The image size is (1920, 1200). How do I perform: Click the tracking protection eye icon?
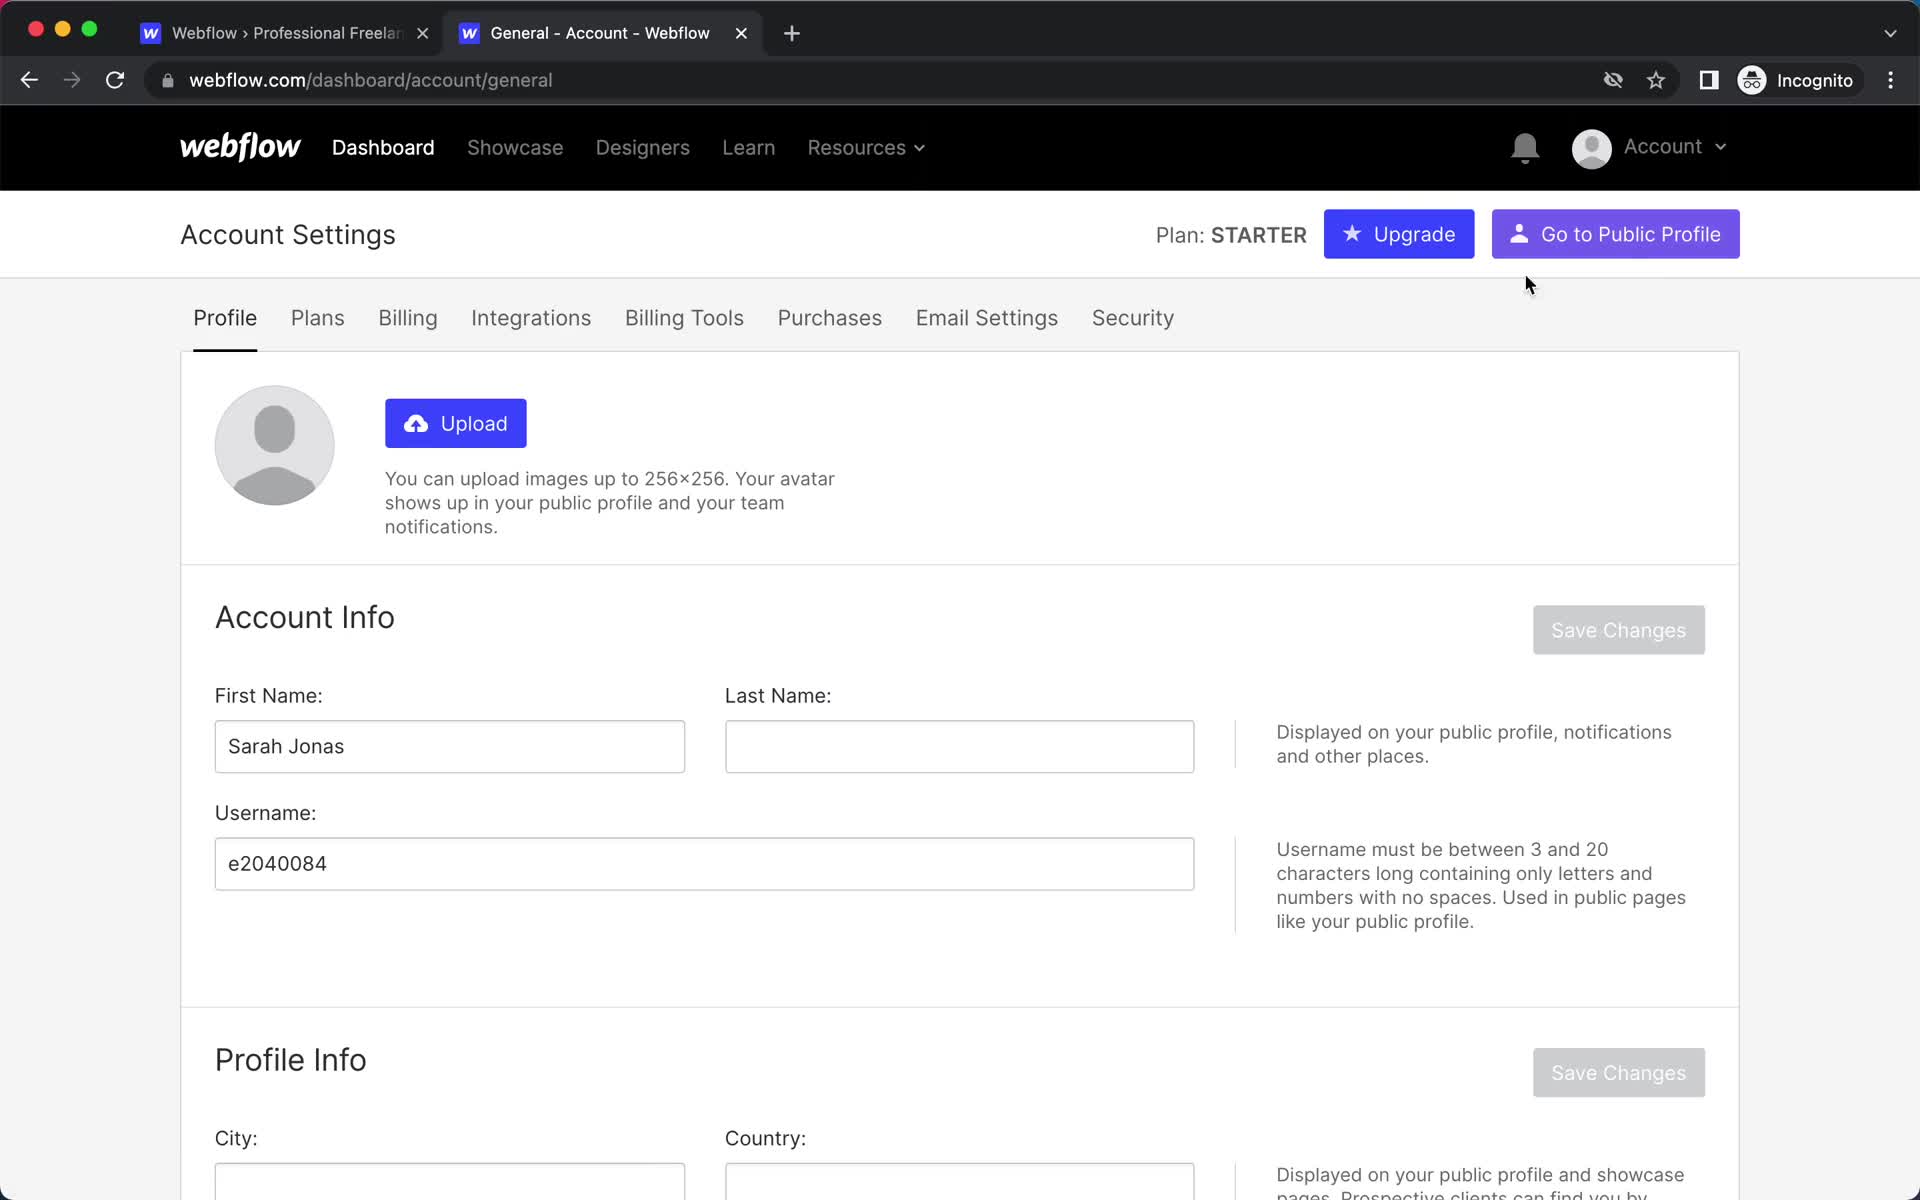[1613, 80]
